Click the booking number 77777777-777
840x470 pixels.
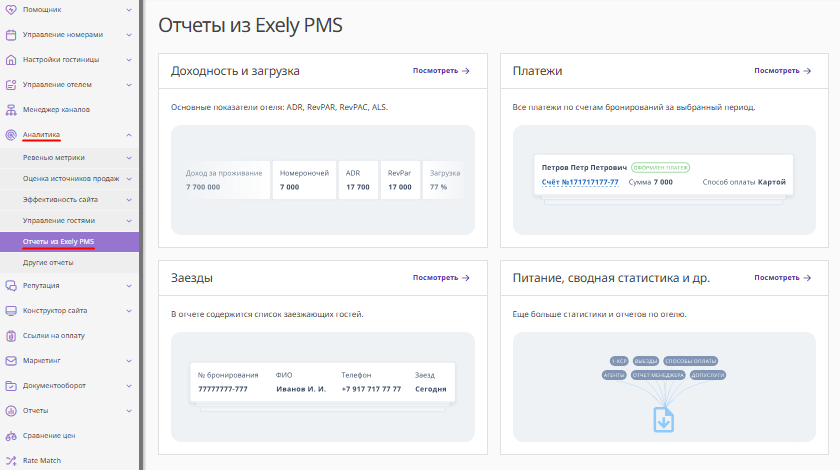[223, 389]
